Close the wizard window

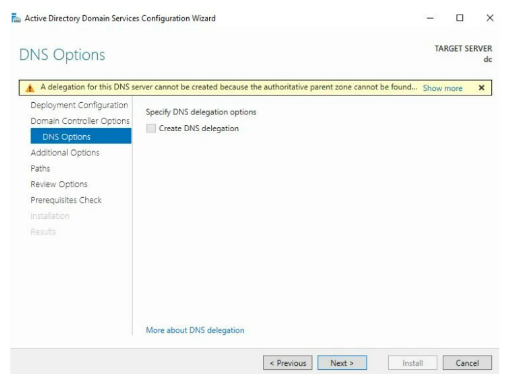490,18
